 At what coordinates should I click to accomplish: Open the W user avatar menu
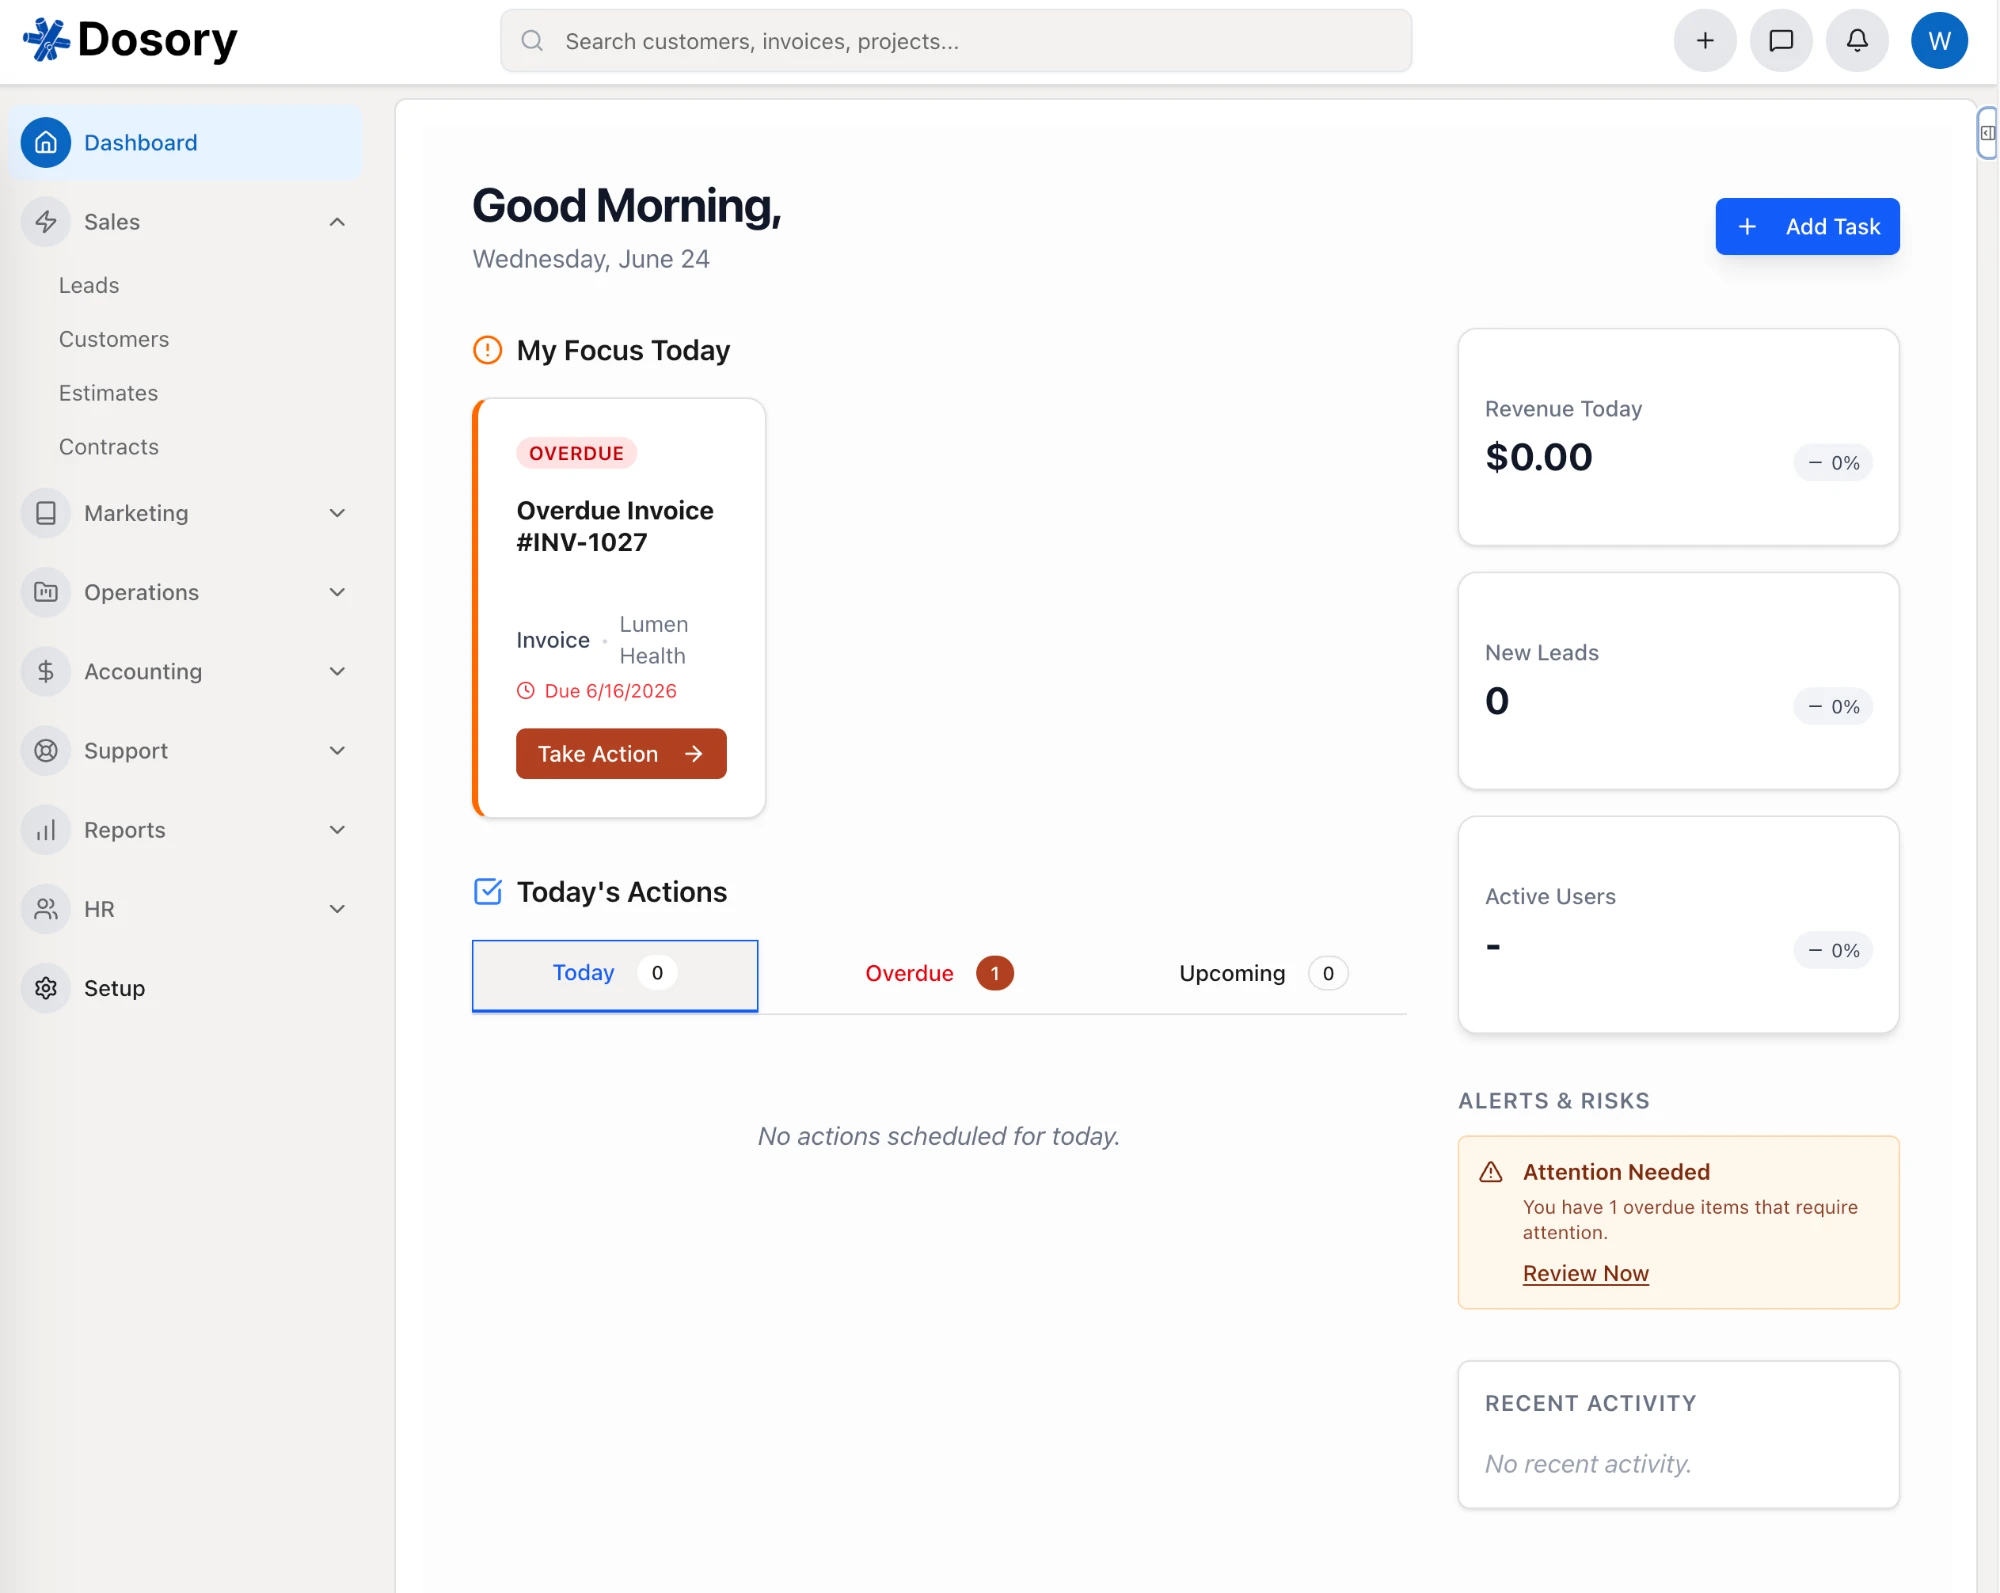point(1939,41)
